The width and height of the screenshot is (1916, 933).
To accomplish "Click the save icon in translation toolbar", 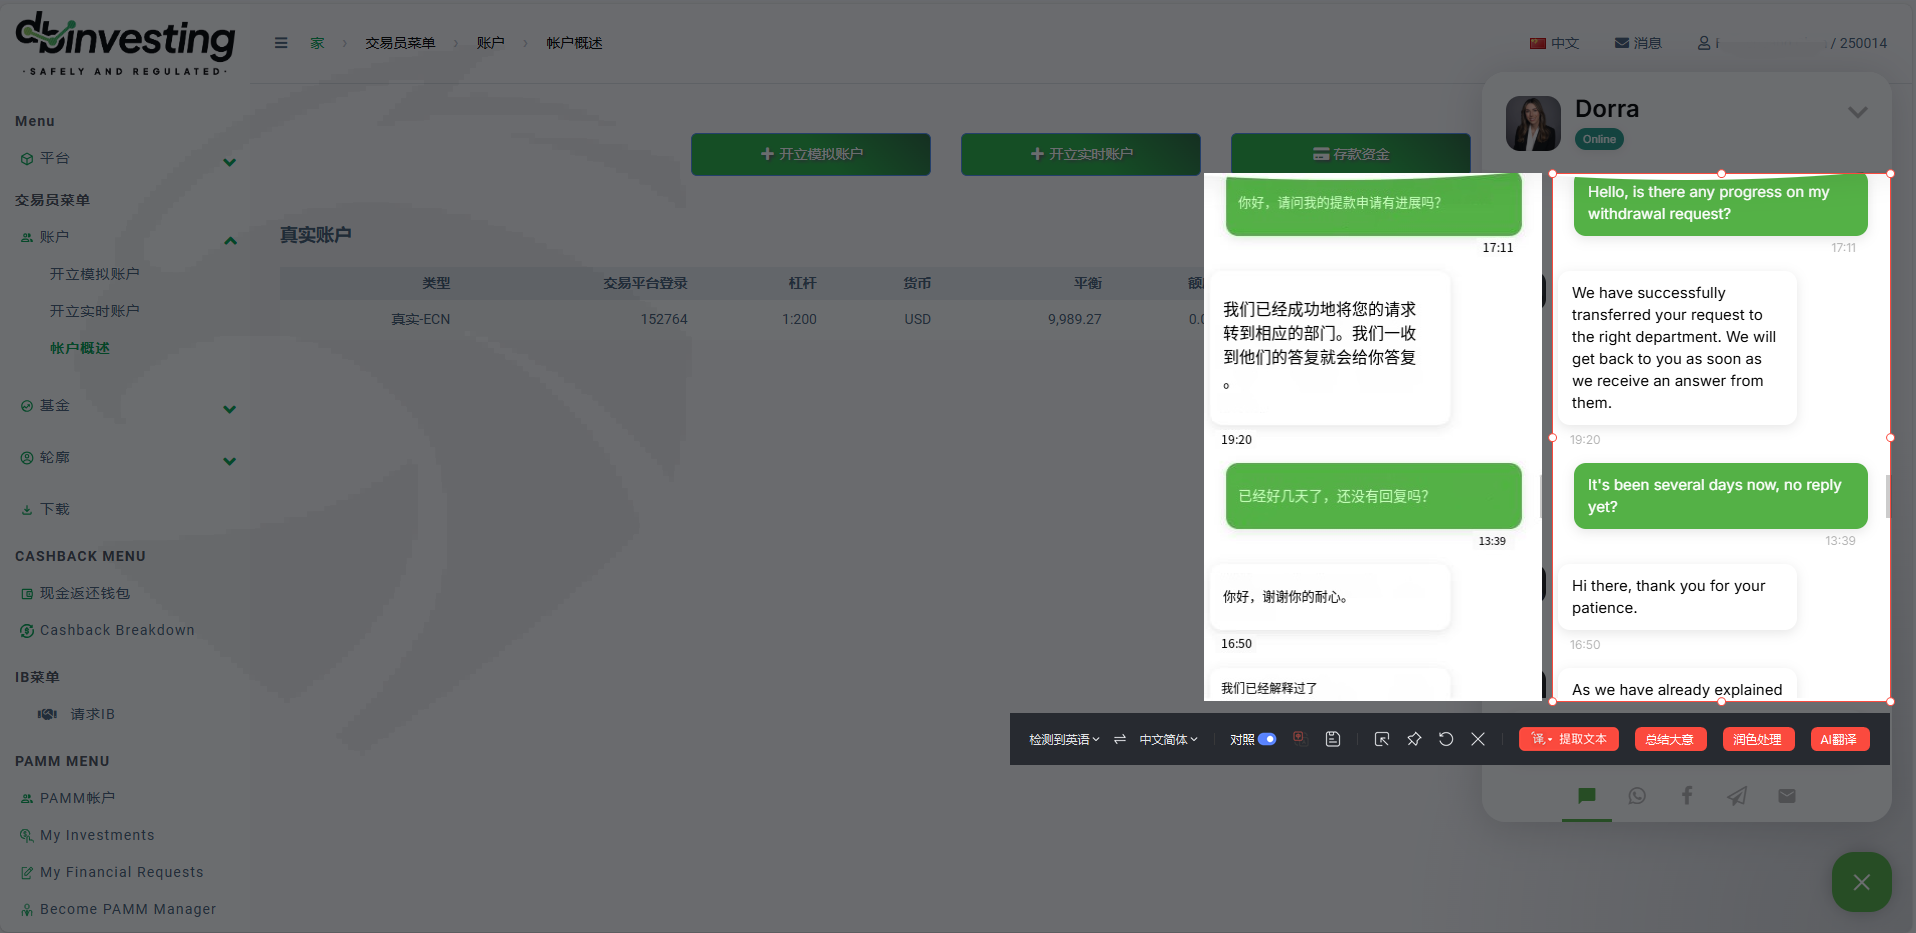I will pyautogui.click(x=1333, y=739).
